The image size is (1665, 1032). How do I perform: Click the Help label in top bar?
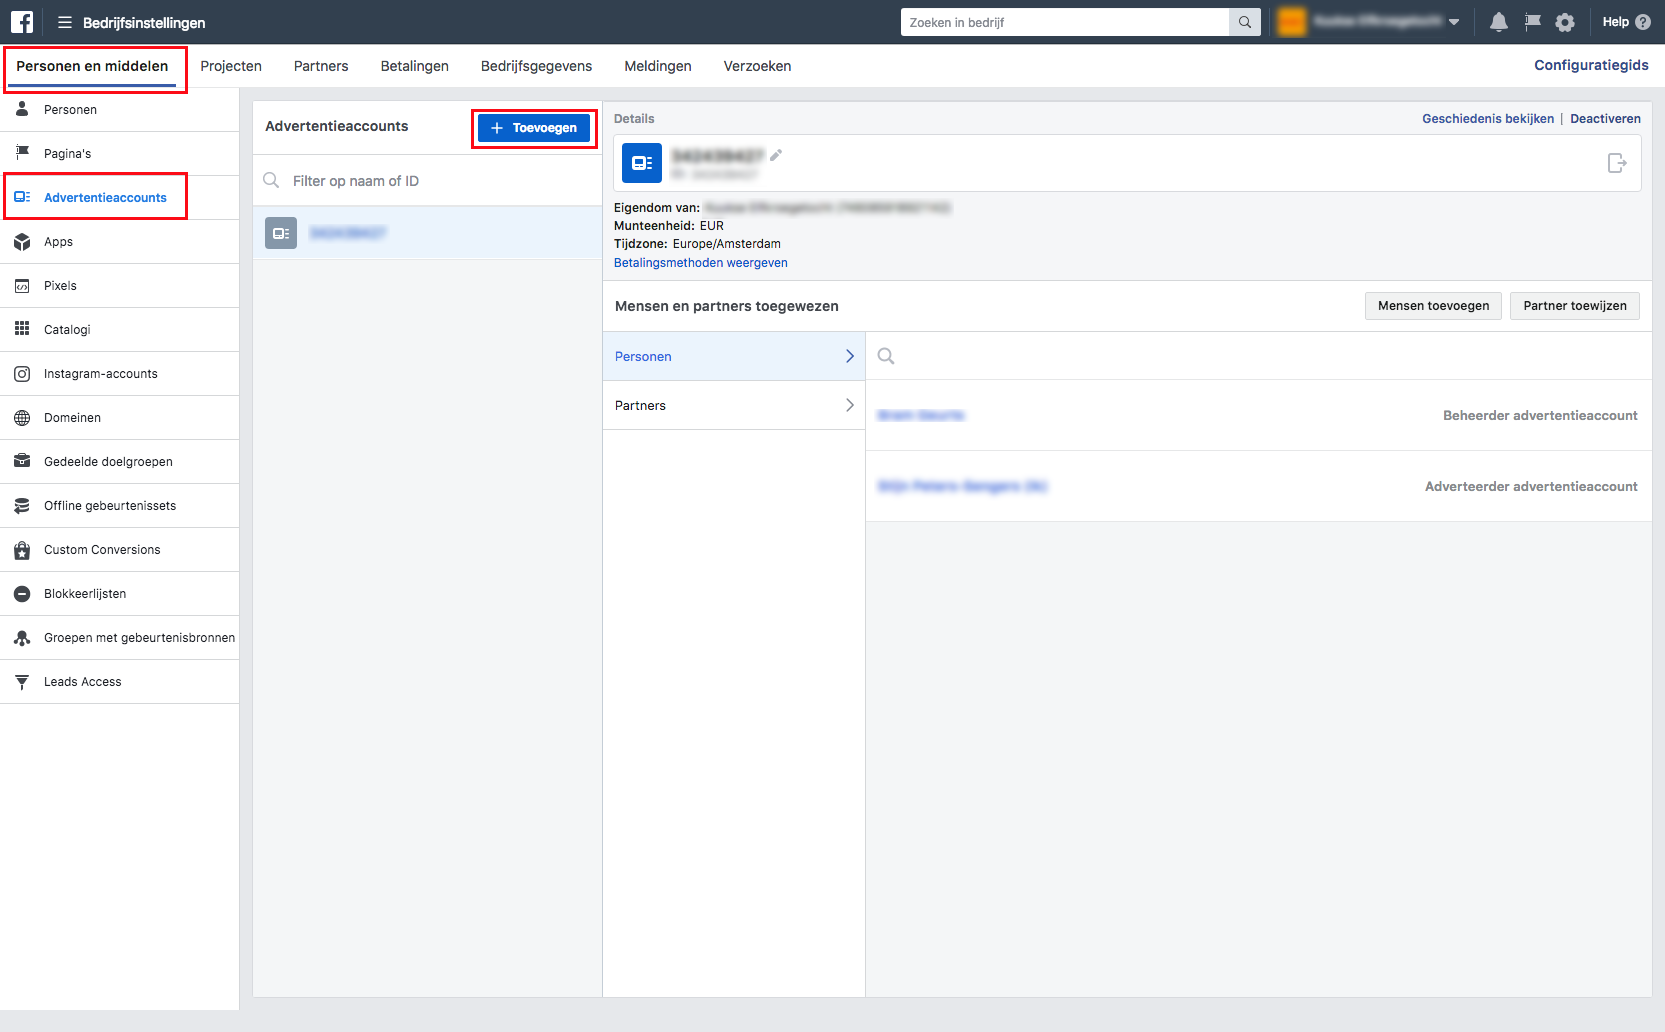tap(1615, 22)
